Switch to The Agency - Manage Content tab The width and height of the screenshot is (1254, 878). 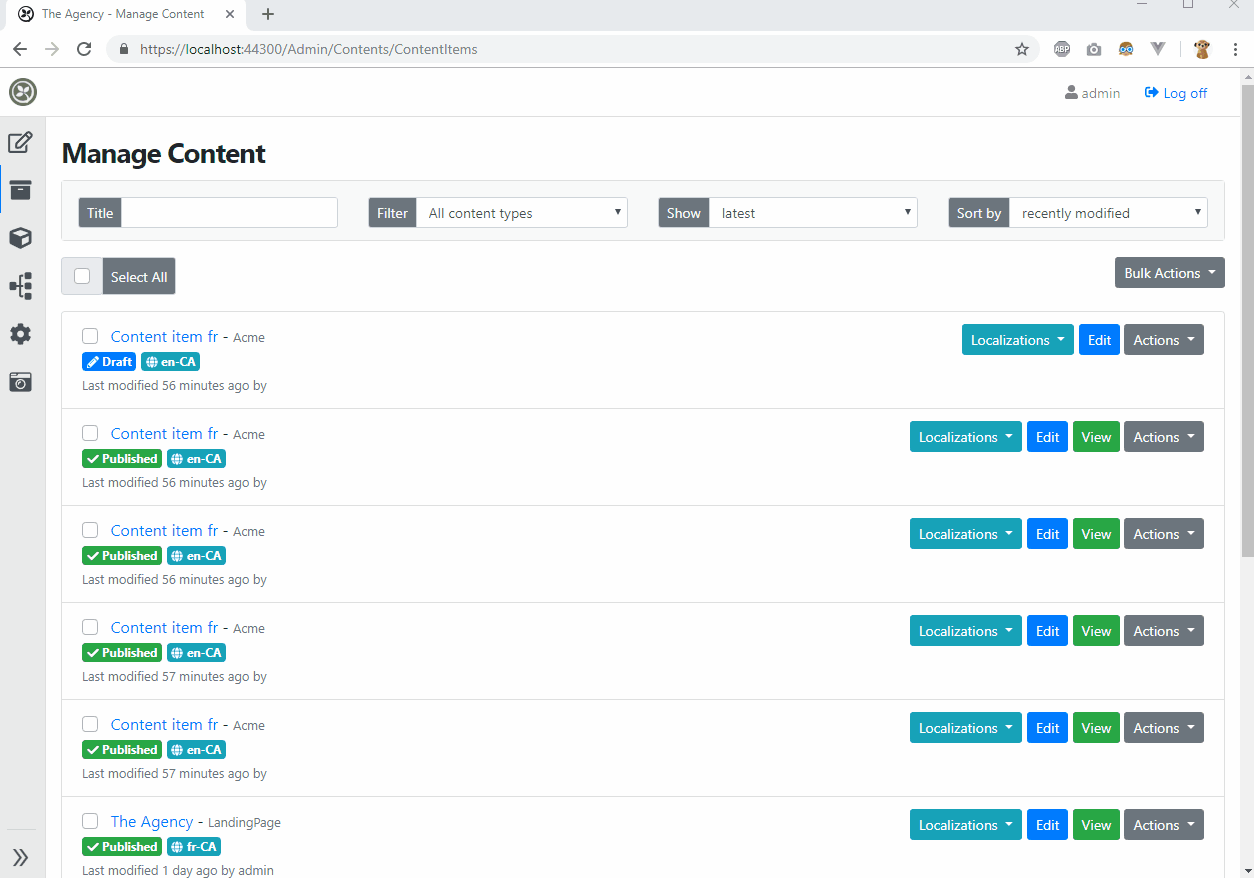123,14
